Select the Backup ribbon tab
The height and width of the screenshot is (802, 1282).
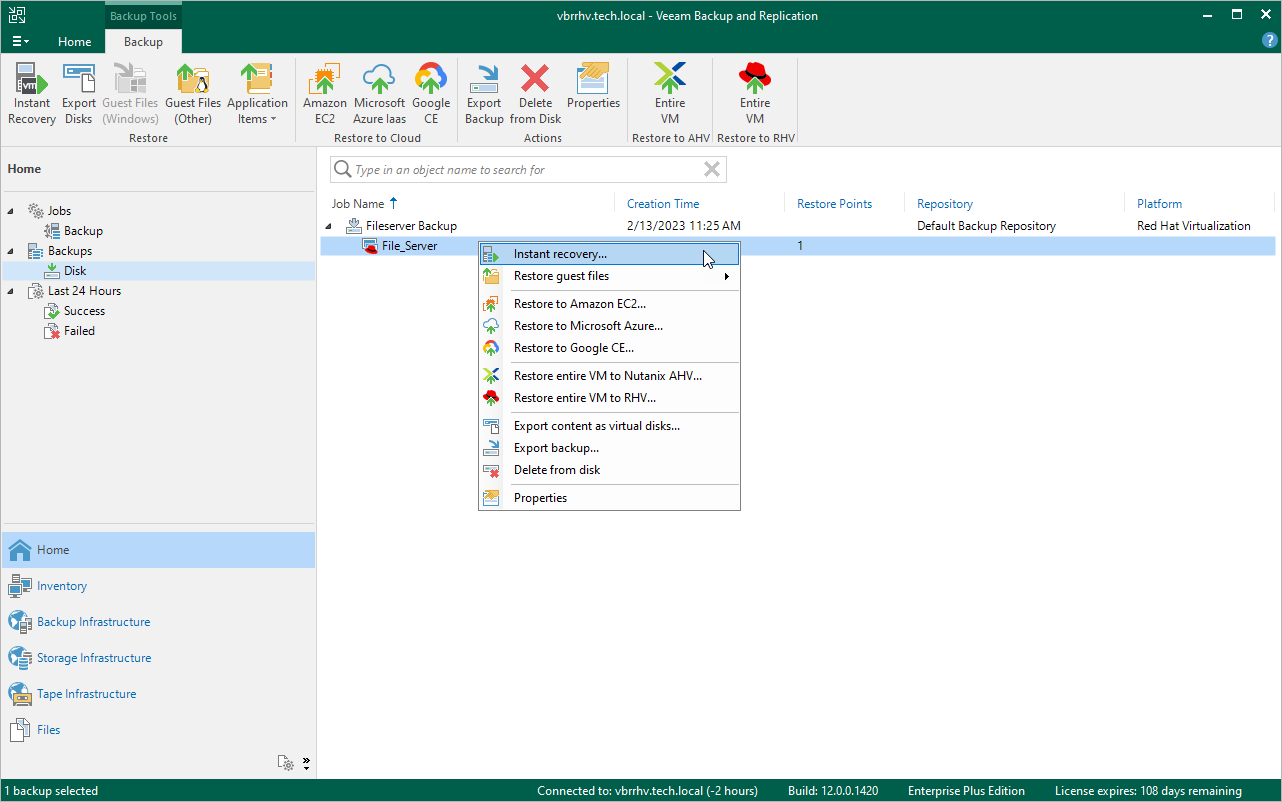[x=143, y=42]
